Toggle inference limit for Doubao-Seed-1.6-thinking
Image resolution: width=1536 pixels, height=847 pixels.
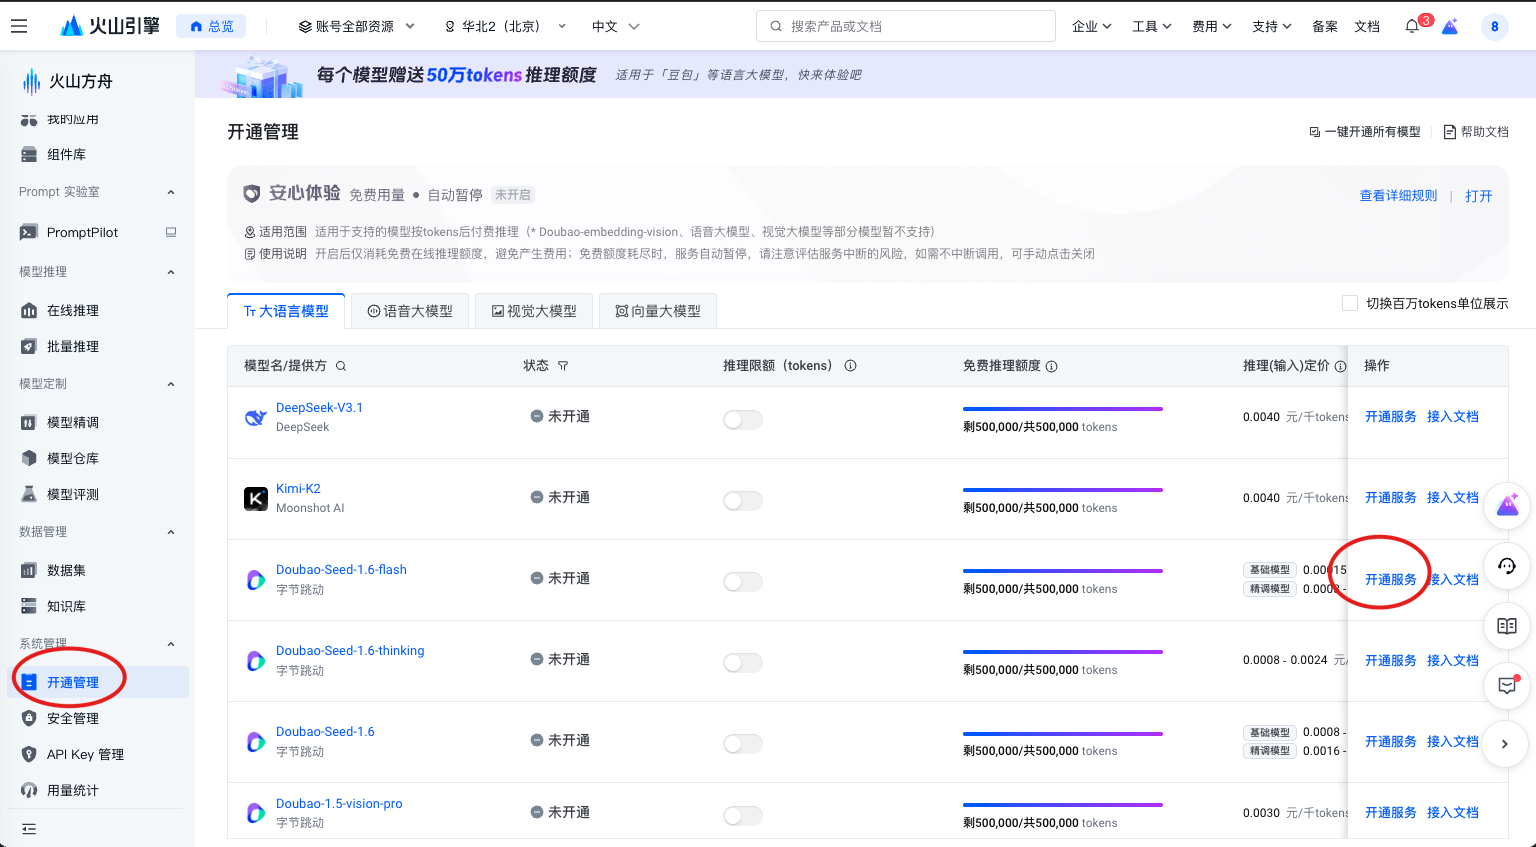click(743, 662)
